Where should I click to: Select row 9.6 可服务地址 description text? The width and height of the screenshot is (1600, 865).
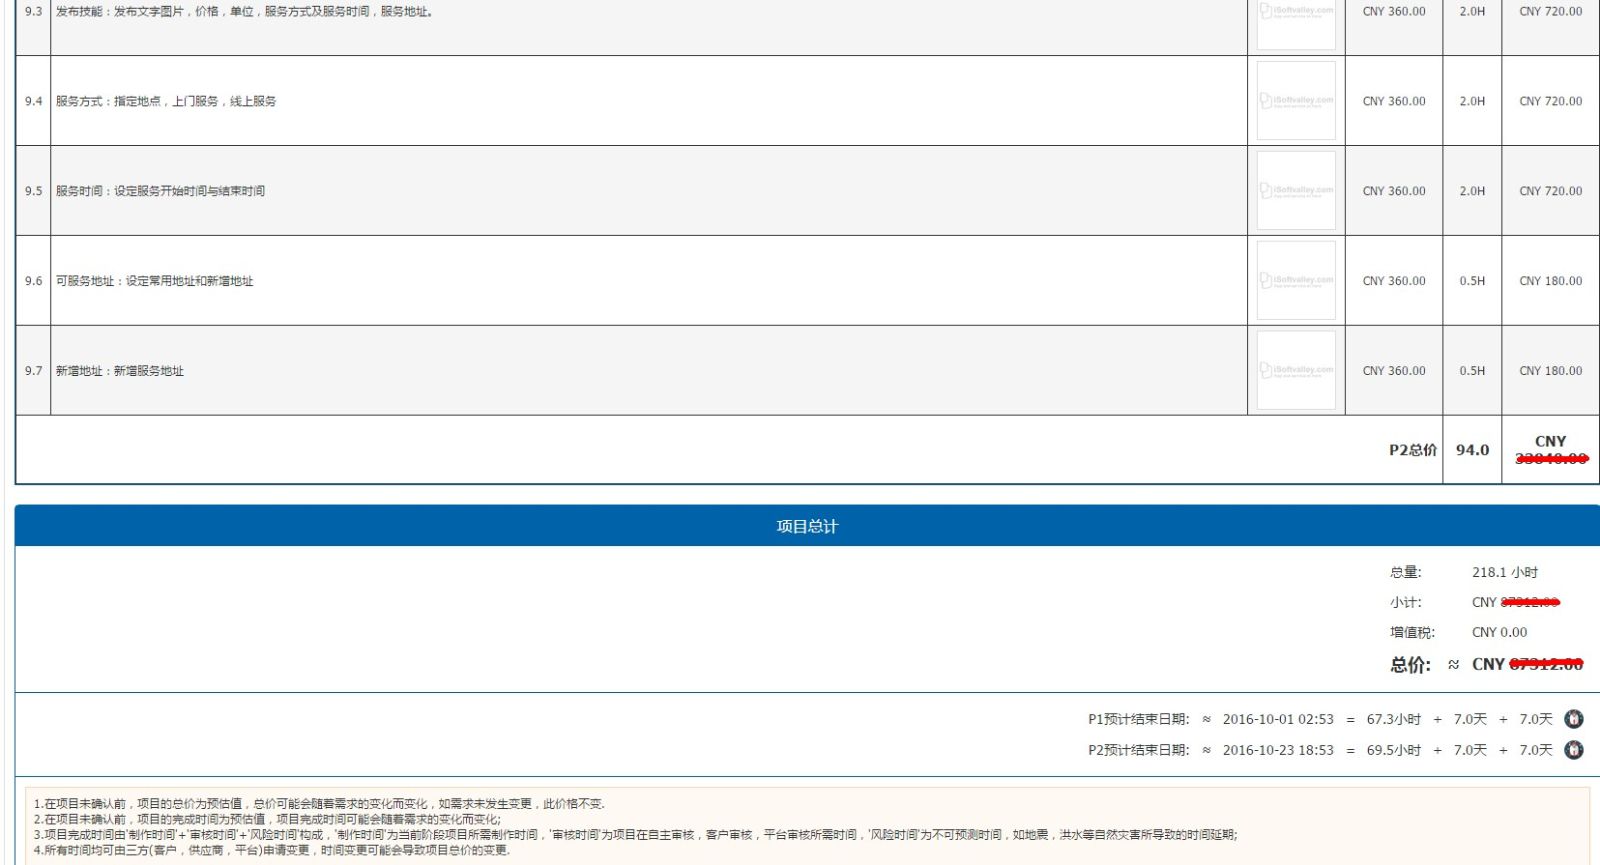point(154,281)
